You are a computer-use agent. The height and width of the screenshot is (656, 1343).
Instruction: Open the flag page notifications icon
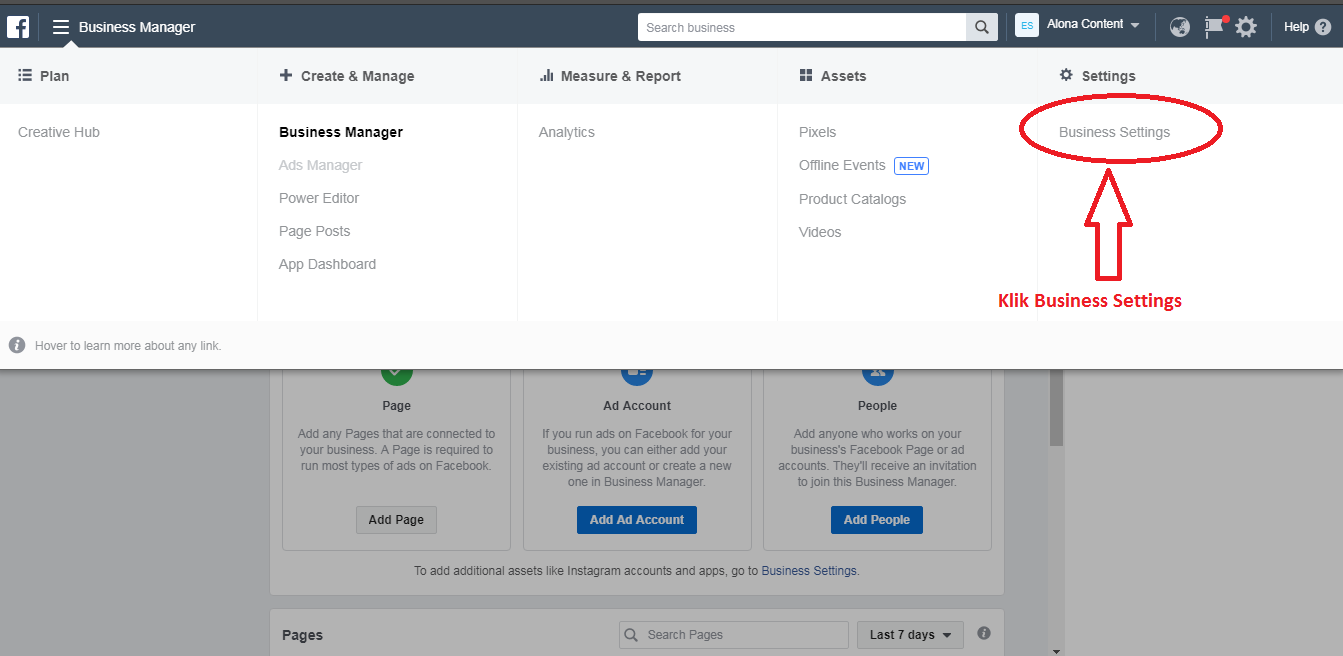(x=1215, y=27)
